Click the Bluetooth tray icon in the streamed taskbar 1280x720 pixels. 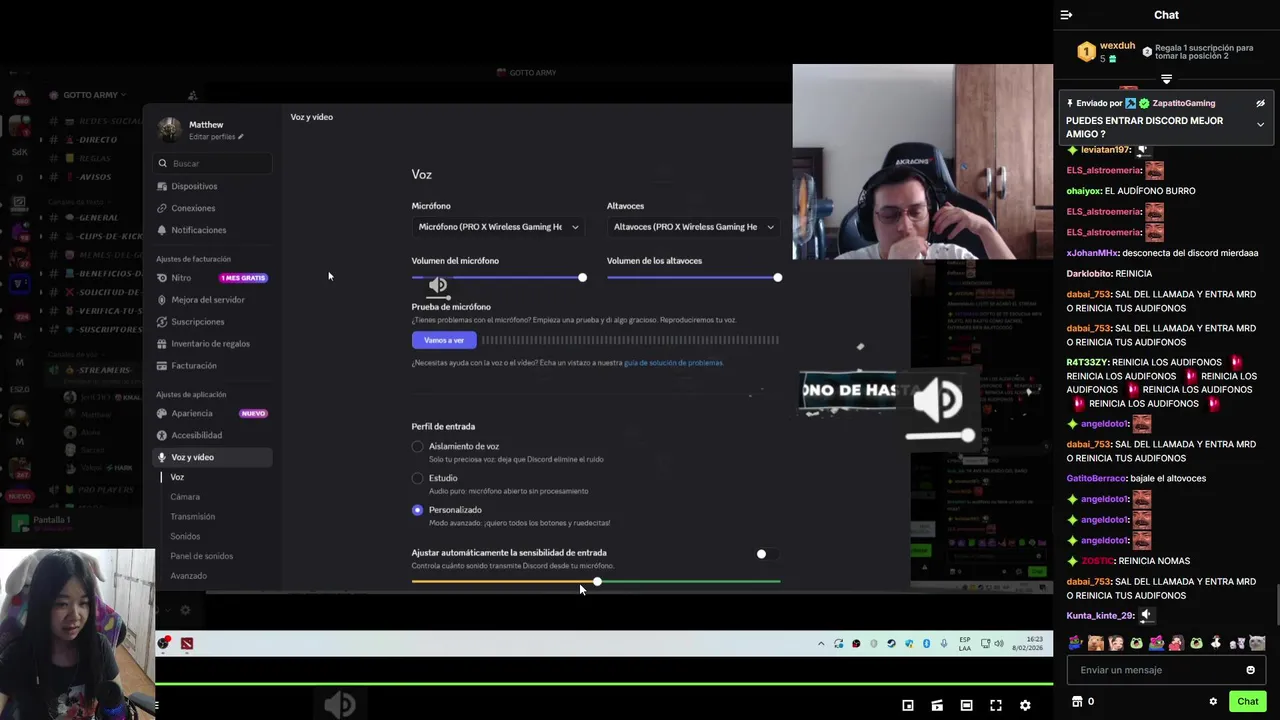pos(926,643)
